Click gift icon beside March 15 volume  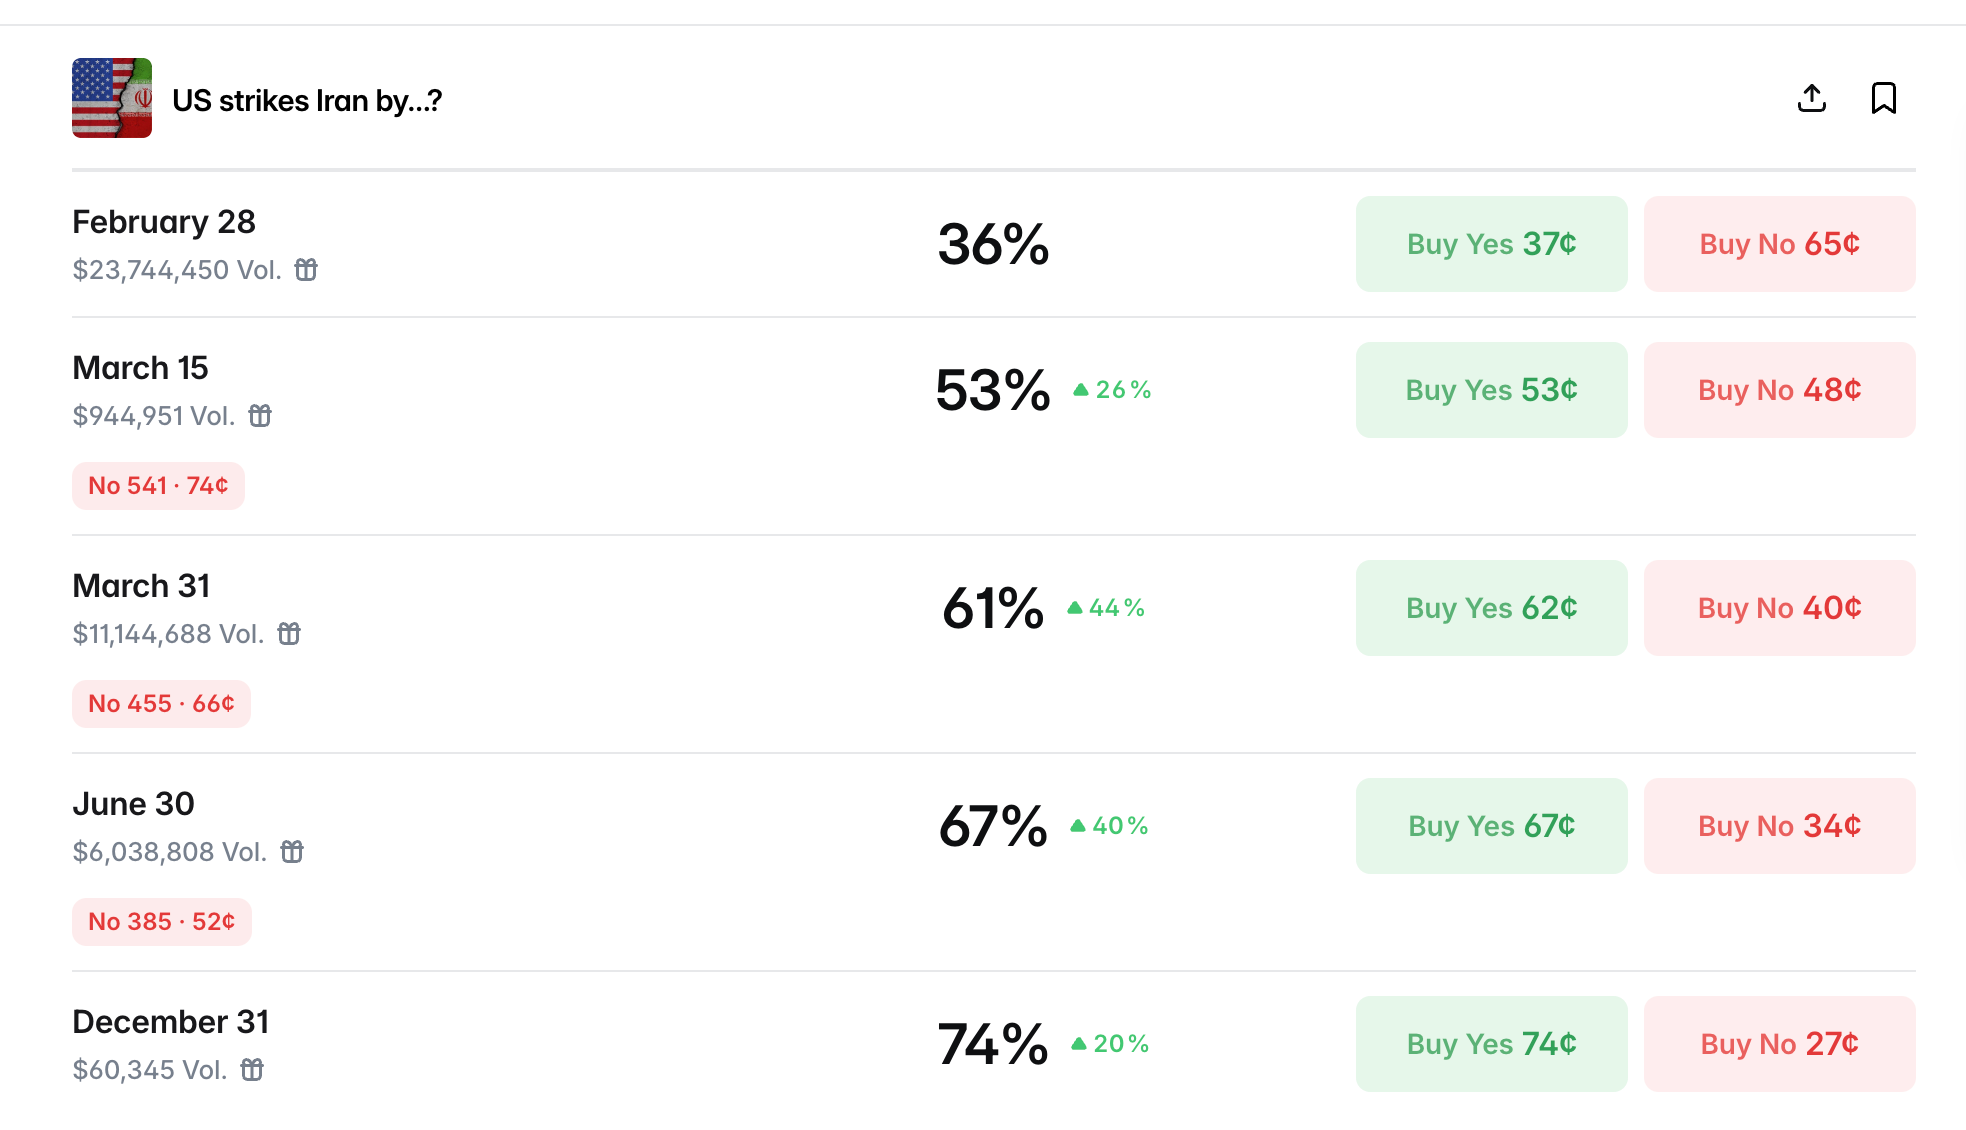tap(260, 416)
